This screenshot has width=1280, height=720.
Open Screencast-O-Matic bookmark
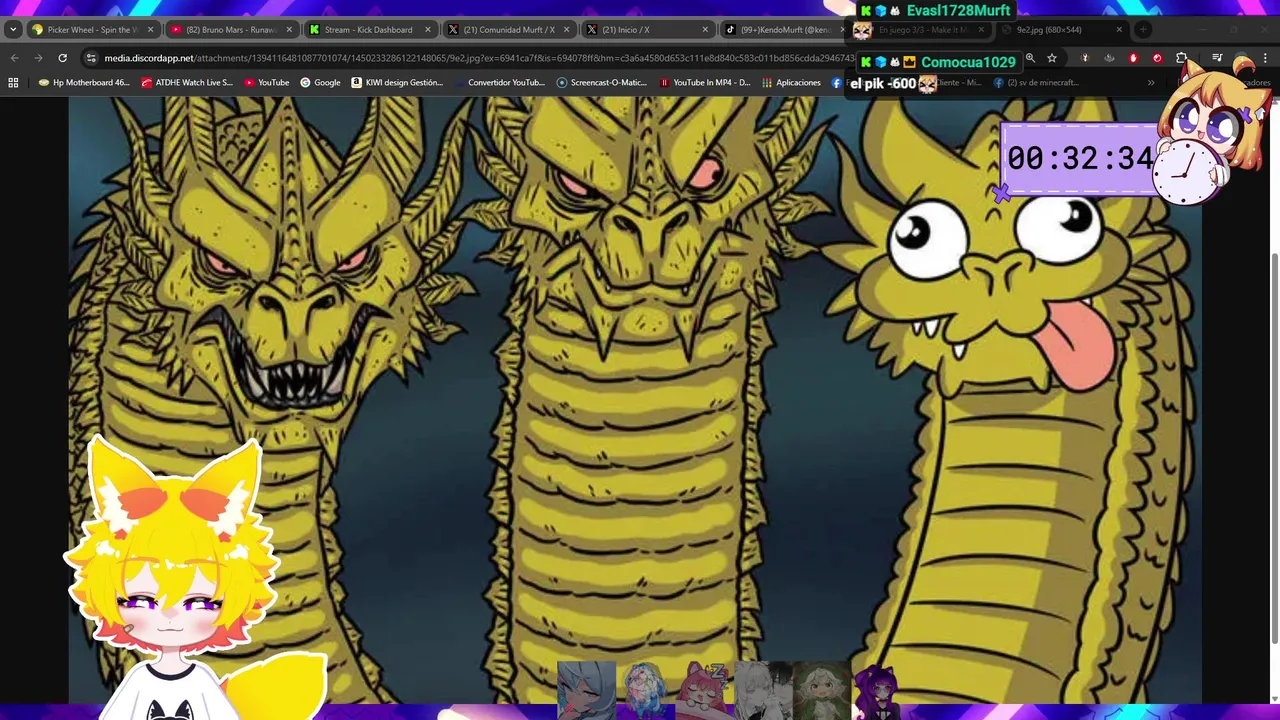click(x=602, y=83)
